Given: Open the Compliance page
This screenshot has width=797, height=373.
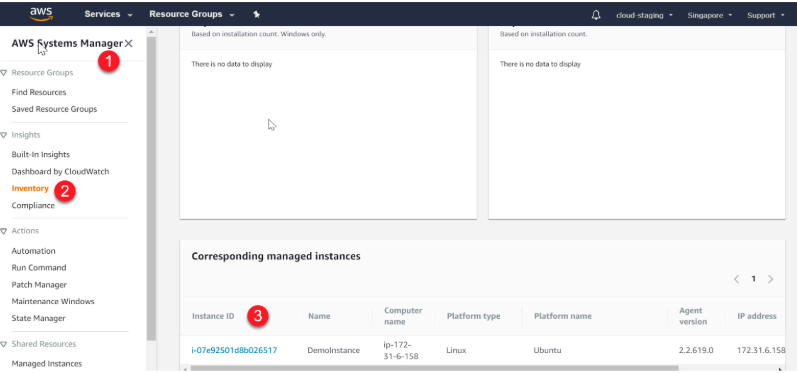Looking at the screenshot, I should (x=33, y=206).
